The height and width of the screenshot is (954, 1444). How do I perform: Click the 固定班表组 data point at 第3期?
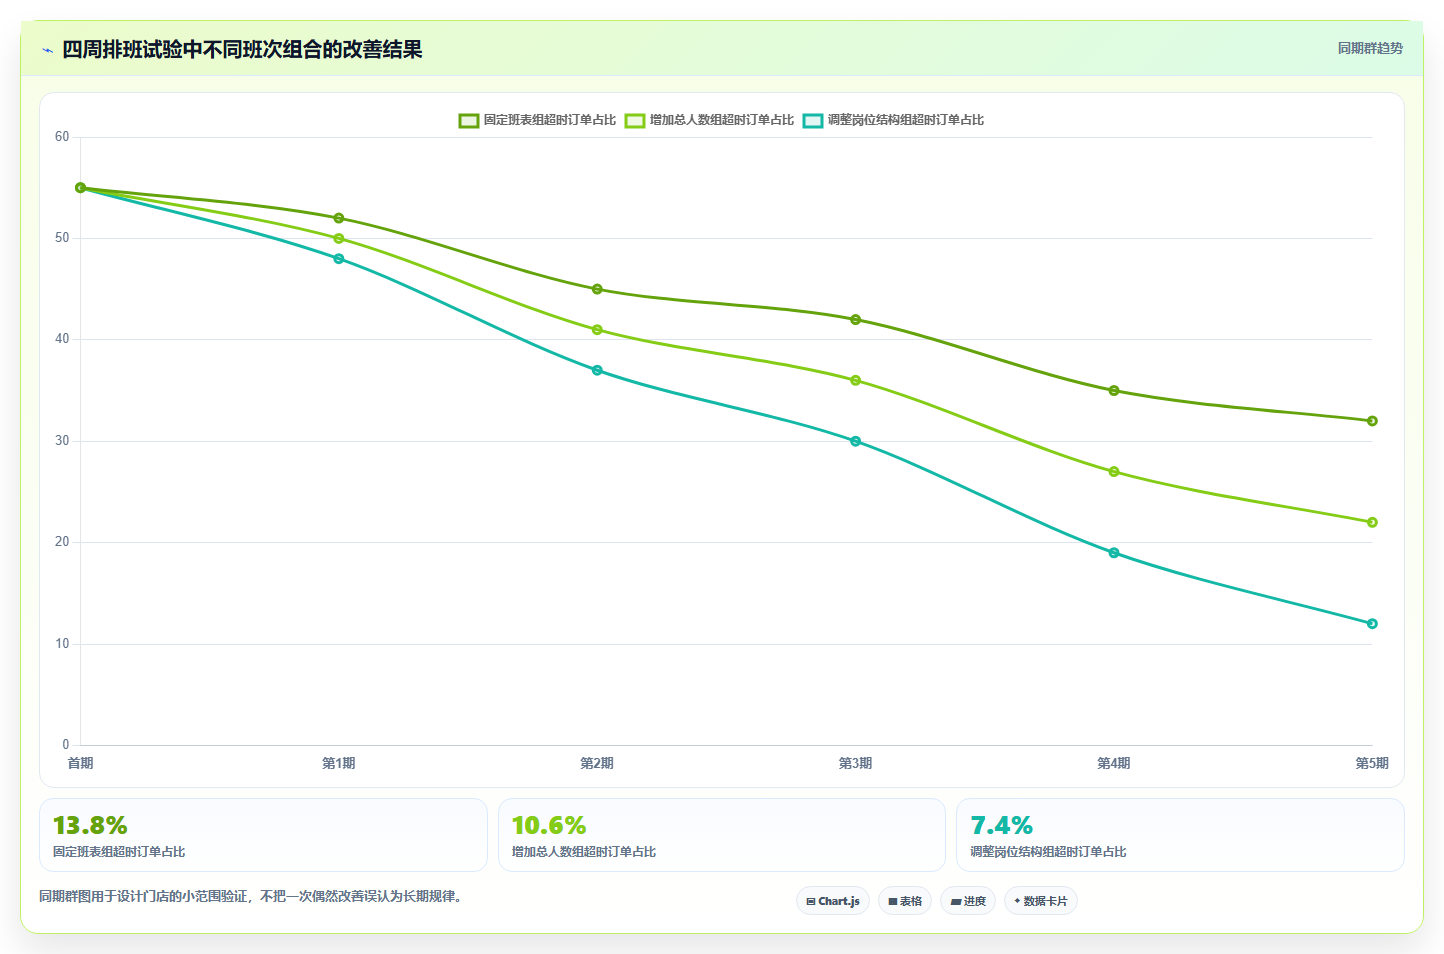(x=855, y=320)
